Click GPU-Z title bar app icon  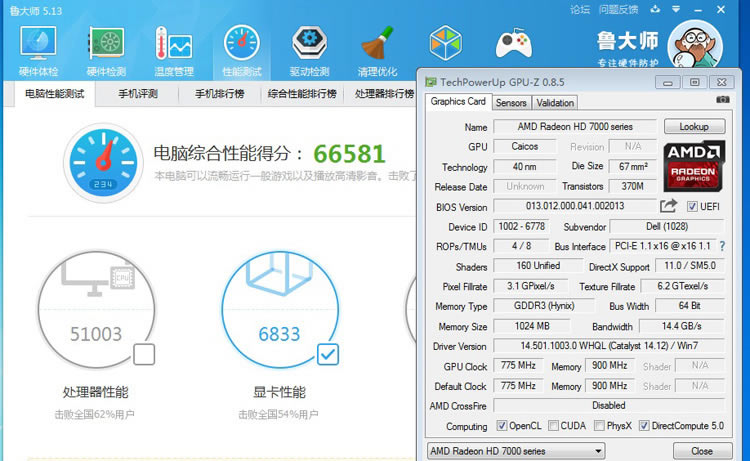(x=431, y=82)
